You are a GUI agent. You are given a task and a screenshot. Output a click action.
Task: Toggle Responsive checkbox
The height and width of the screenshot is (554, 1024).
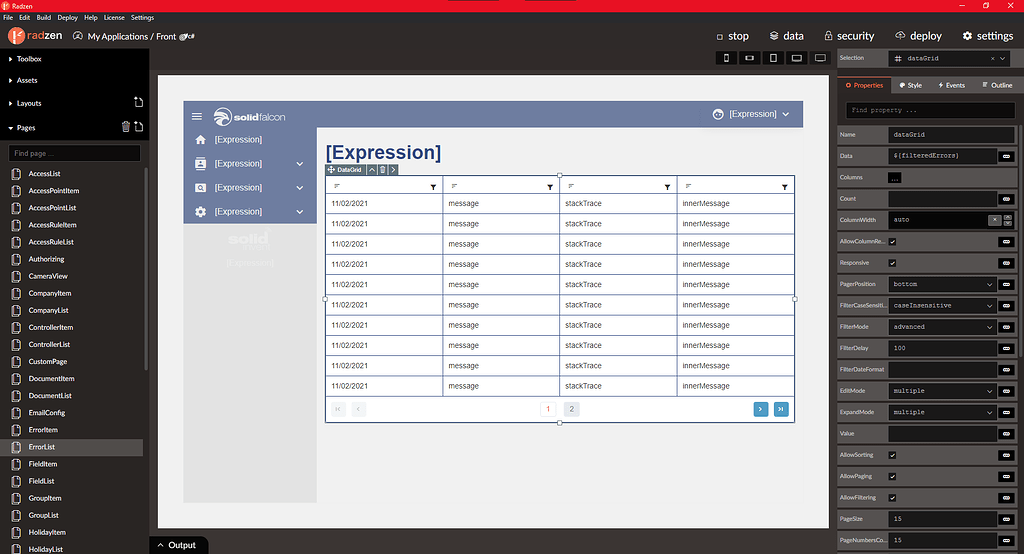pyautogui.click(x=893, y=263)
